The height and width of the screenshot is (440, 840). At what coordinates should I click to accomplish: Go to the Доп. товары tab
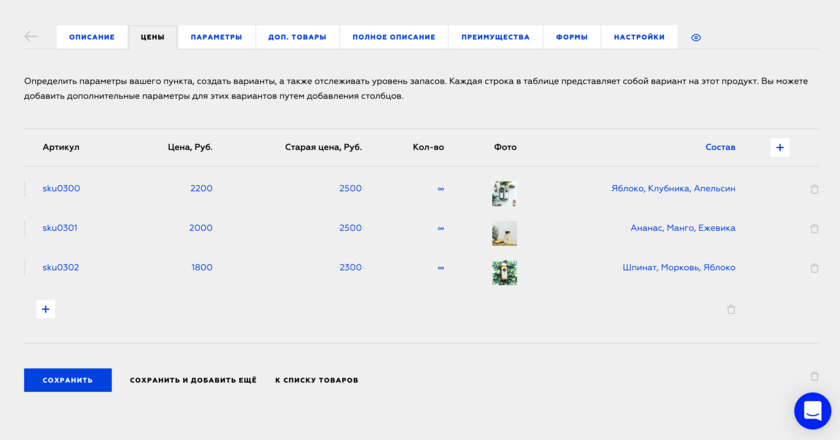tap(297, 37)
